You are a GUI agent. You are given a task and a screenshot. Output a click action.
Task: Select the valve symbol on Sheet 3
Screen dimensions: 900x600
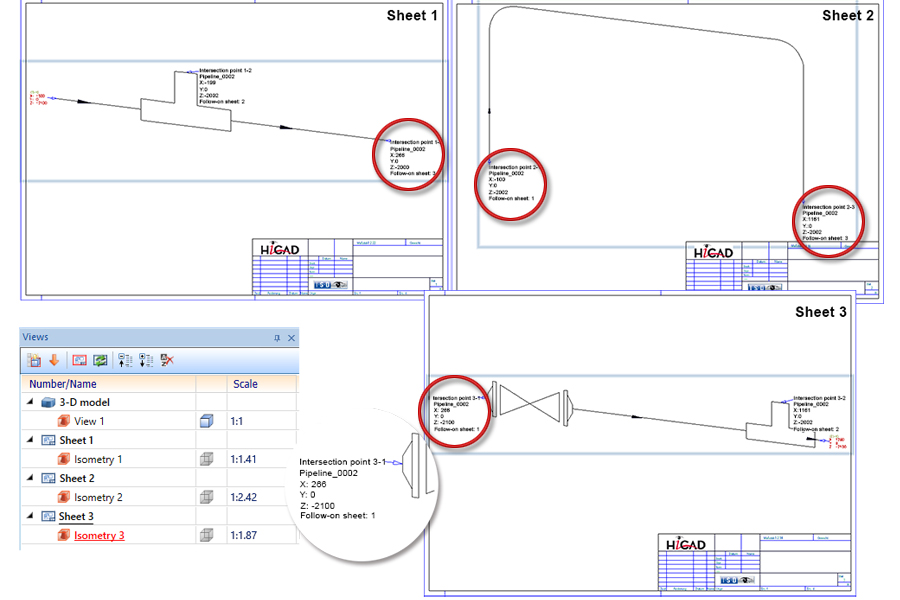(x=529, y=404)
